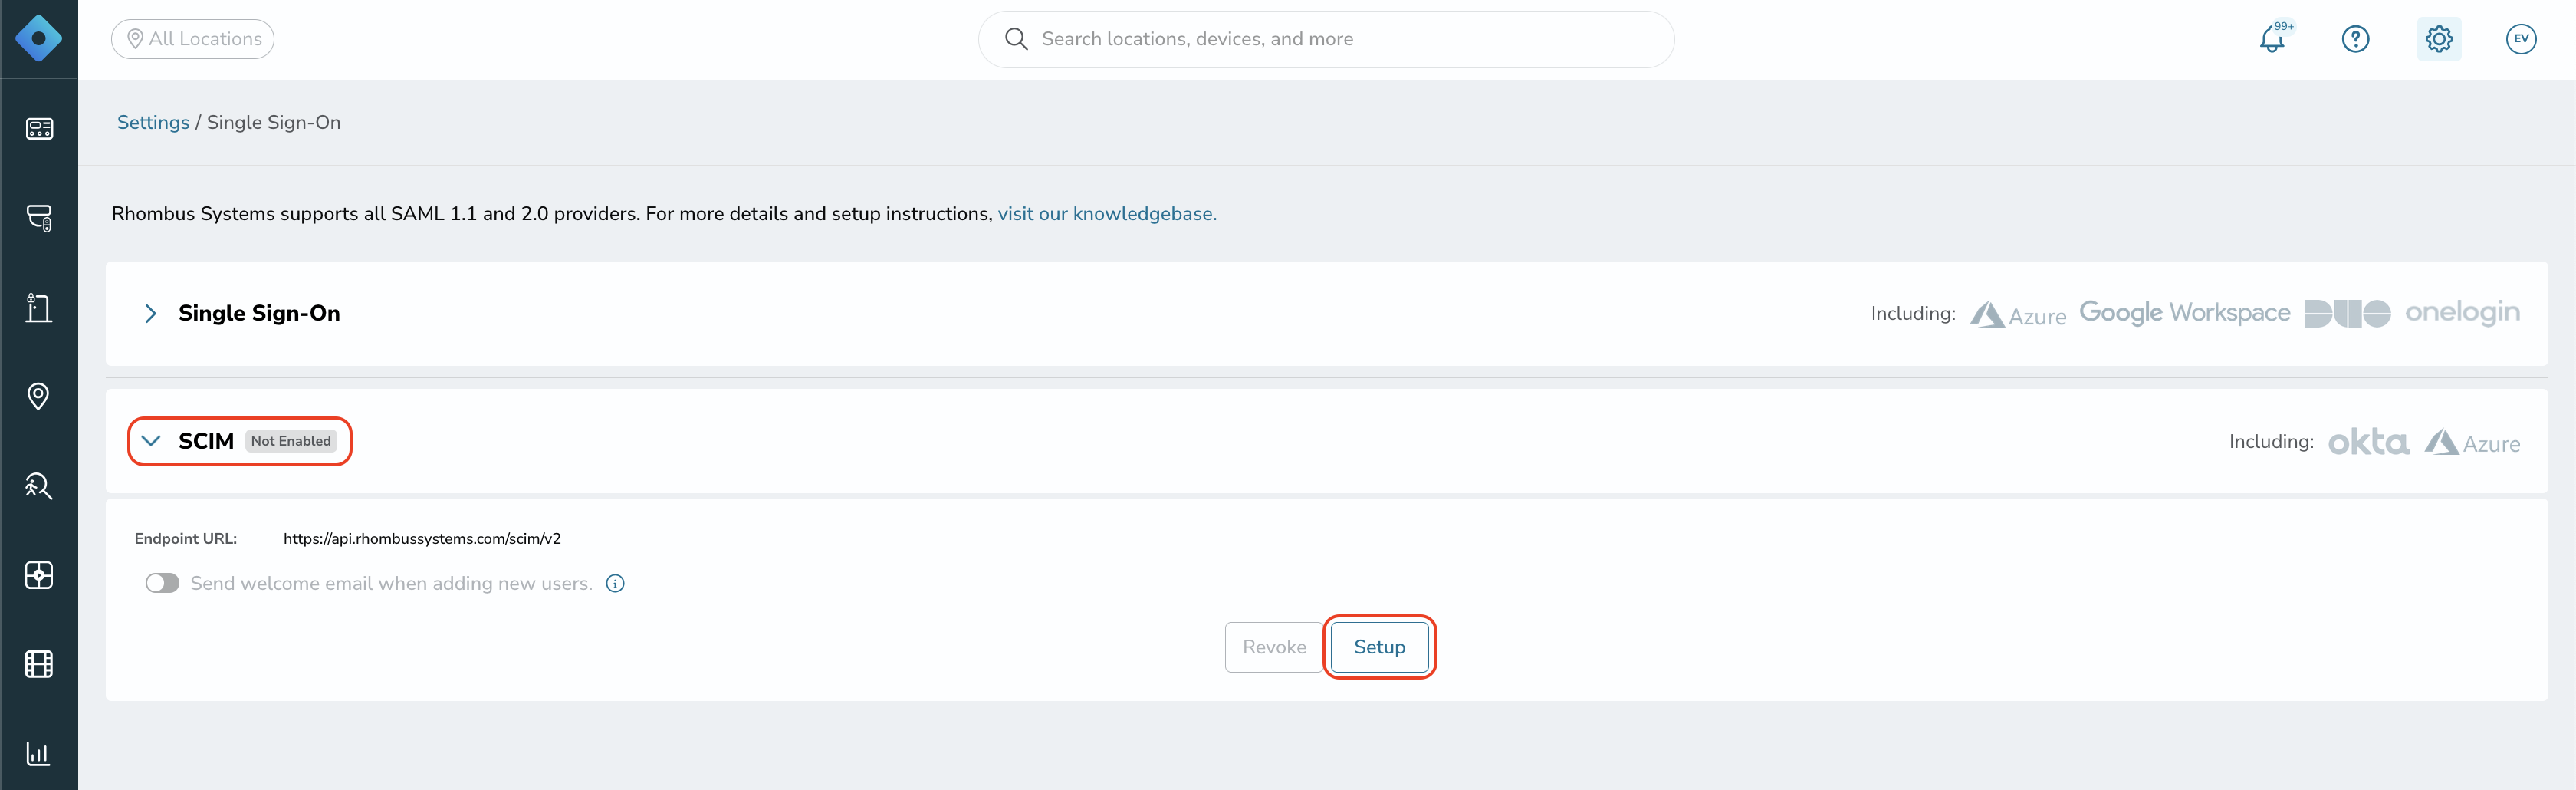Click the info icon beside welcome email option

coord(616,583)
